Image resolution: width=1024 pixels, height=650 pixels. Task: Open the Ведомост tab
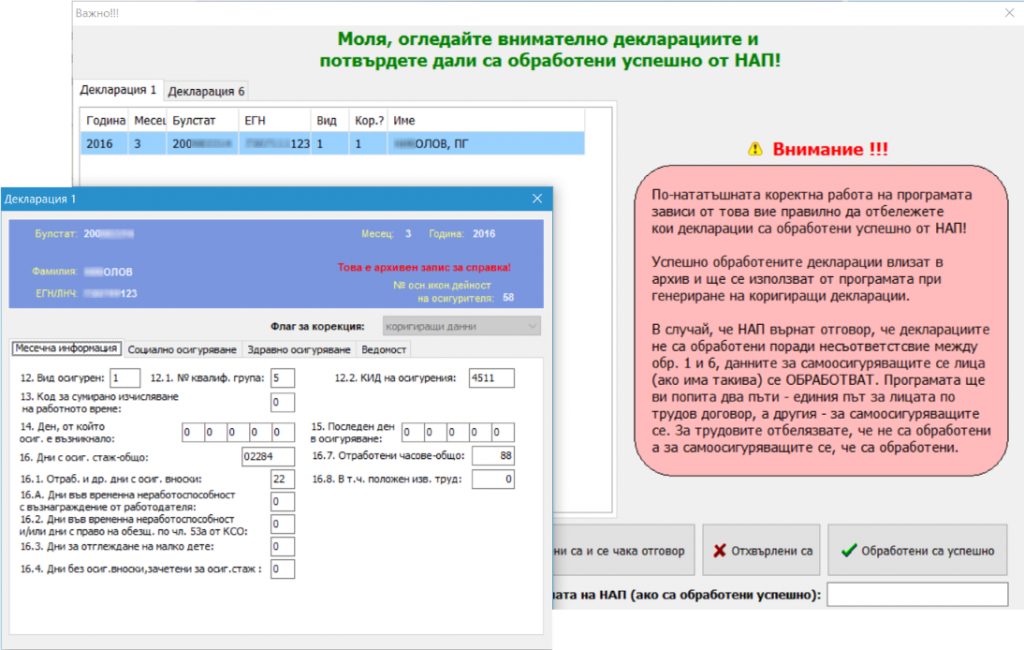click(384, 349)
